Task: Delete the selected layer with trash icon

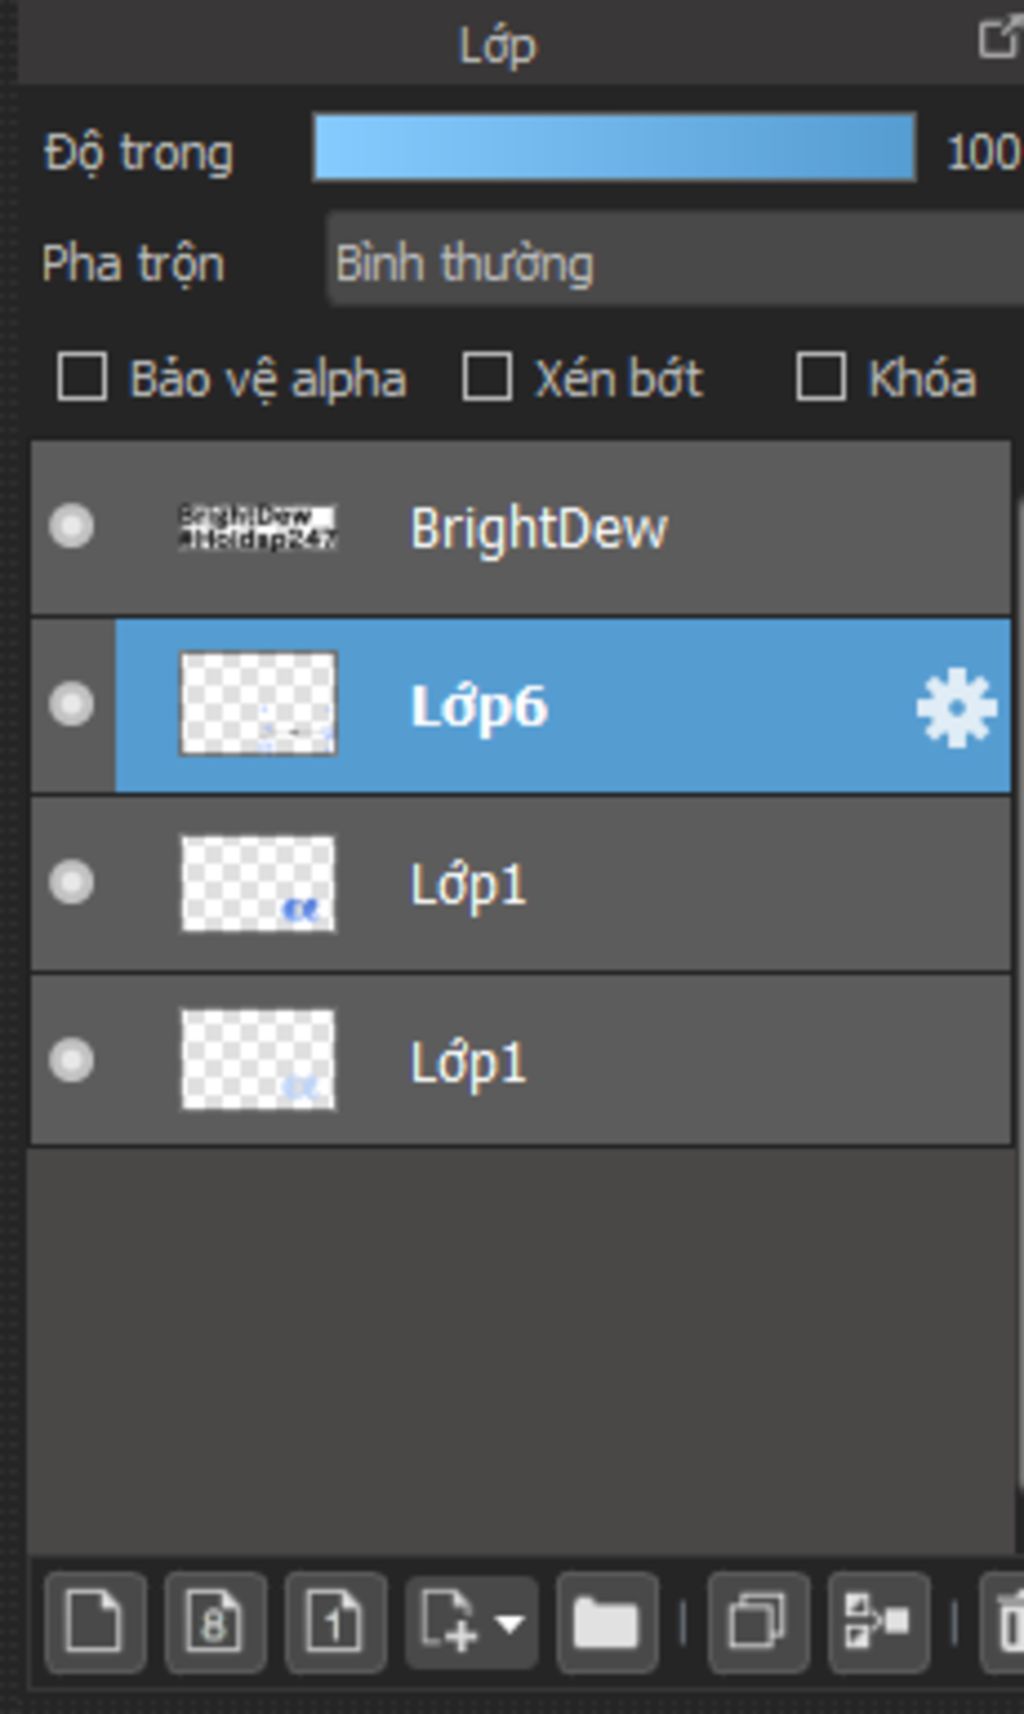Action: 1004,1622
